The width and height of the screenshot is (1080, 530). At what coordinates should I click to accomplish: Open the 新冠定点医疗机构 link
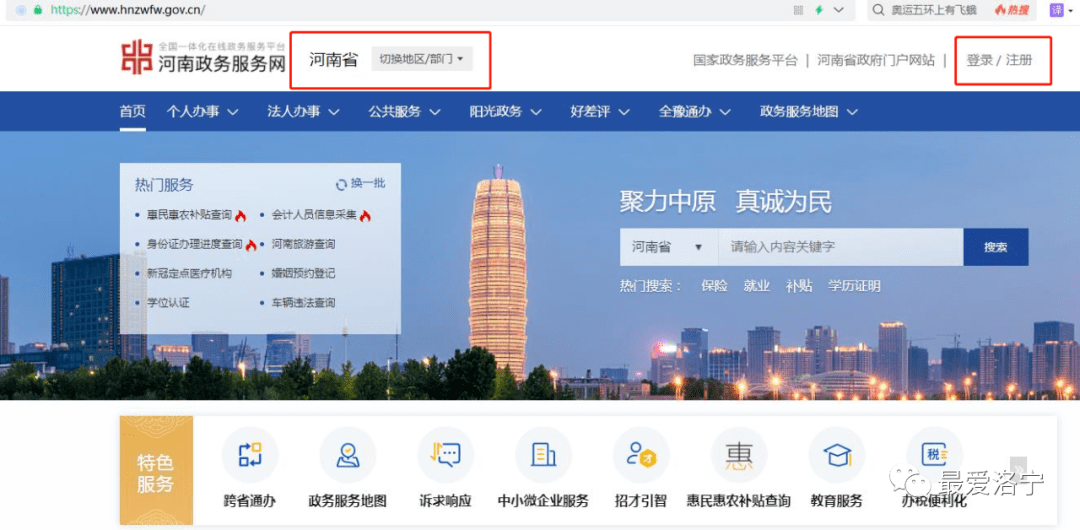tap(189, 273)
